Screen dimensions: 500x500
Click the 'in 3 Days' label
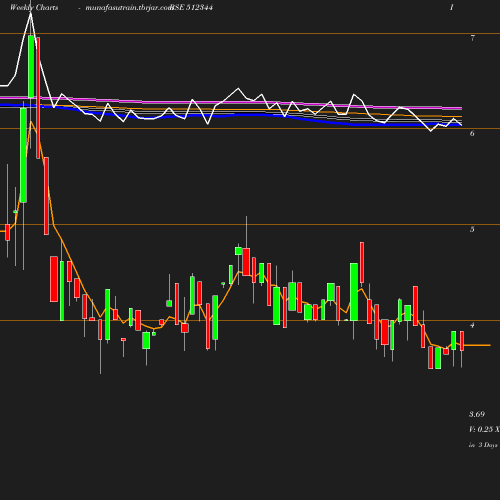point(483,445)
